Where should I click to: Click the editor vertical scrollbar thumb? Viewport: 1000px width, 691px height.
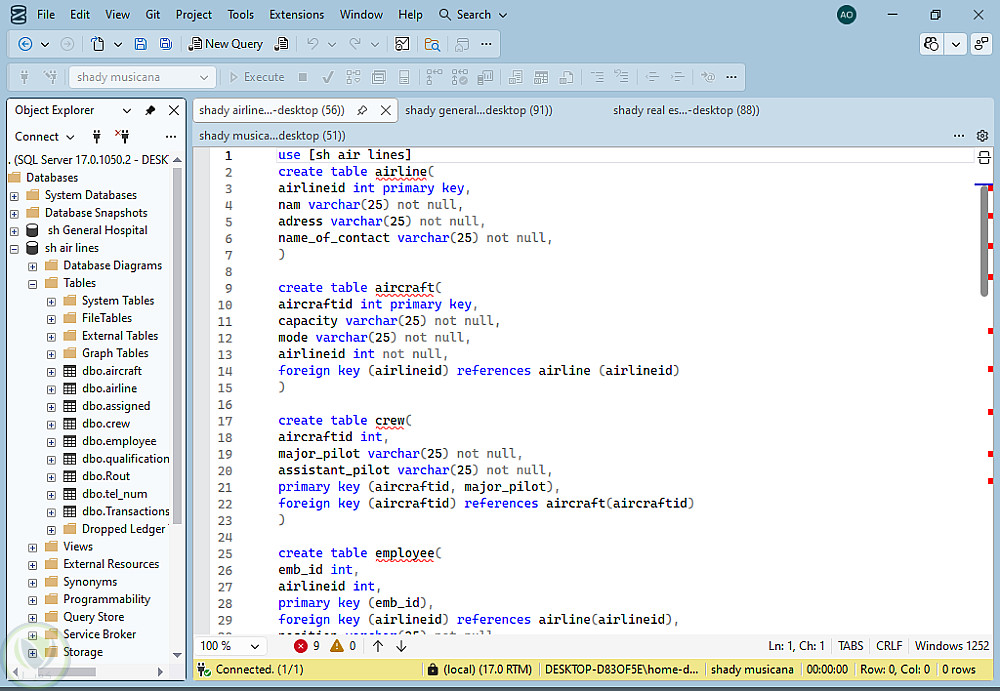click(984, 240)
